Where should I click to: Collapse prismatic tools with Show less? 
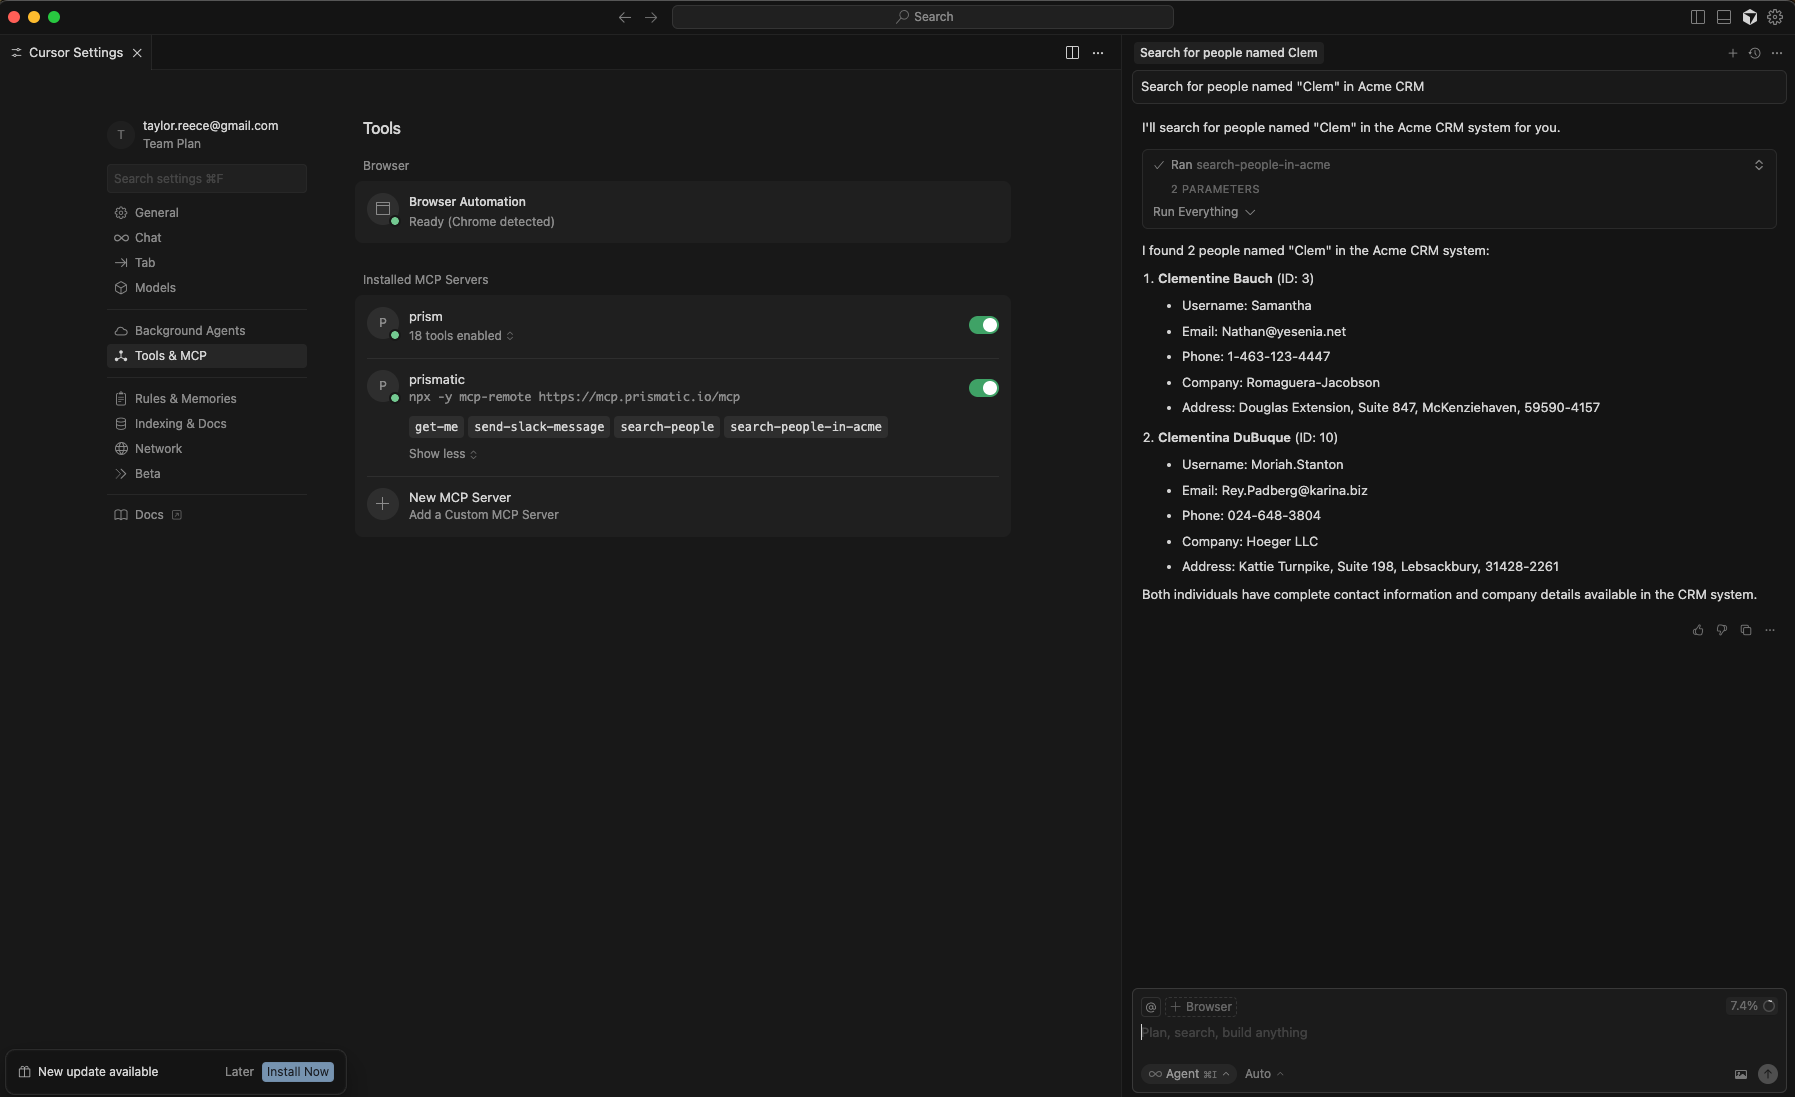coord(441,454)
